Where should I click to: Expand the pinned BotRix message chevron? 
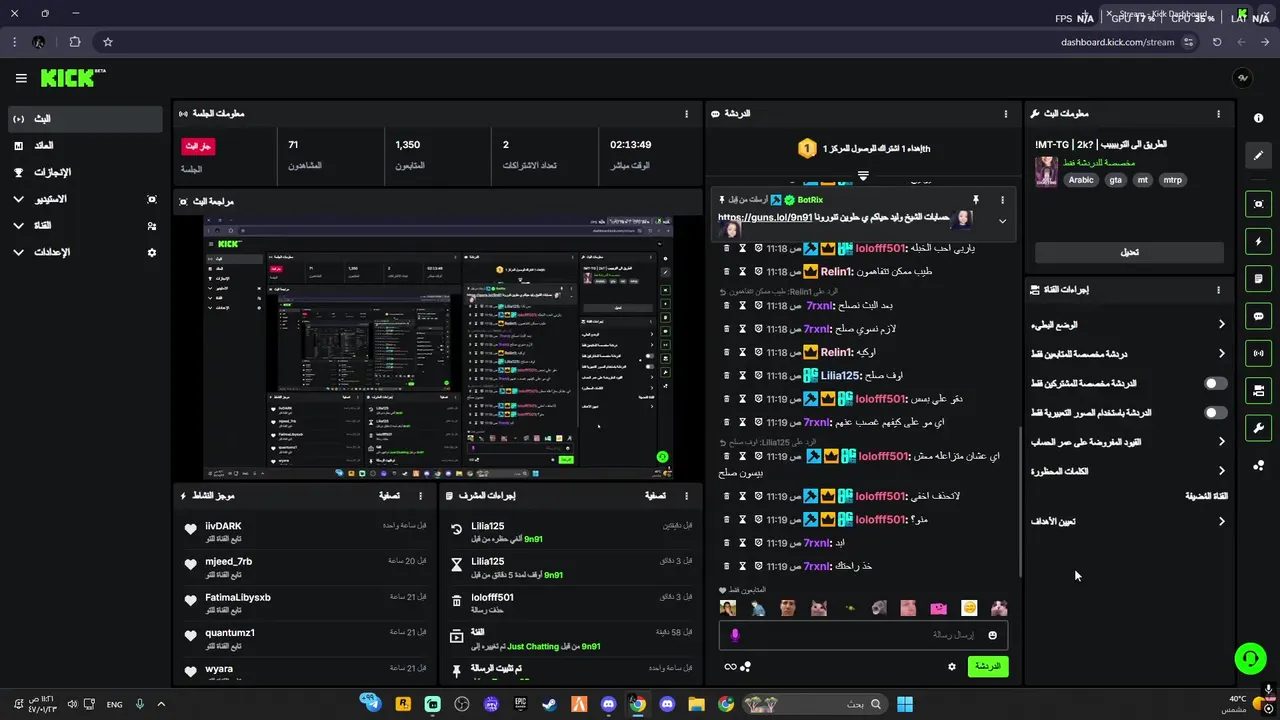1002,221
